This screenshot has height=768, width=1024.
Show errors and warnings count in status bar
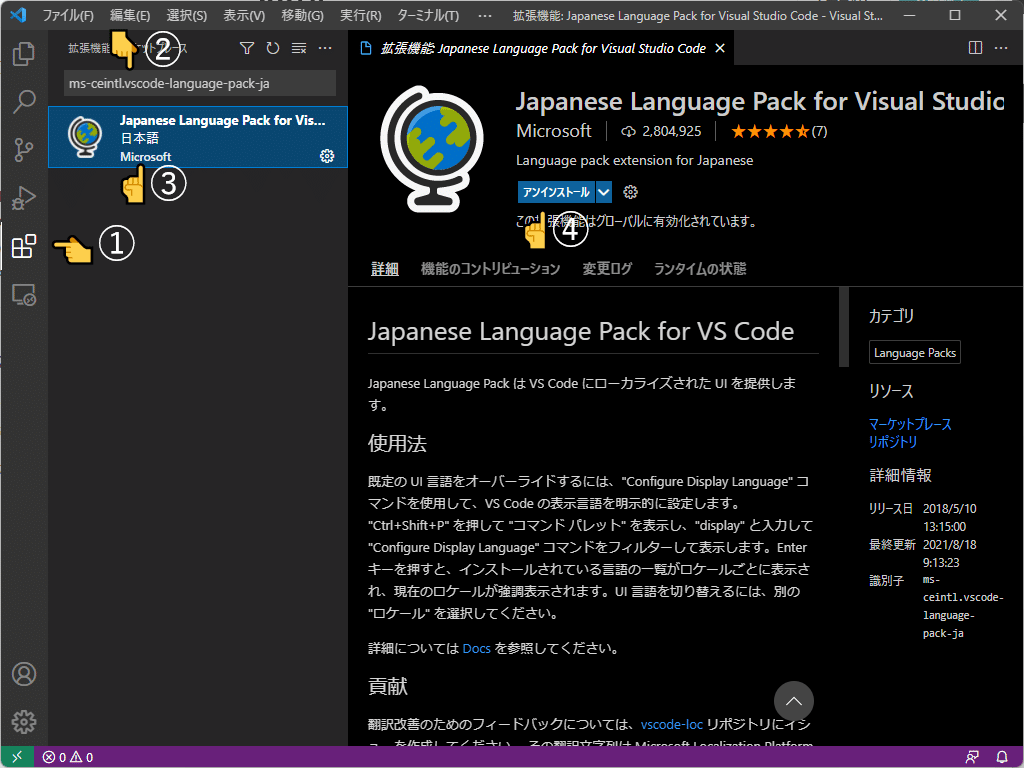[x=68, y=758]
